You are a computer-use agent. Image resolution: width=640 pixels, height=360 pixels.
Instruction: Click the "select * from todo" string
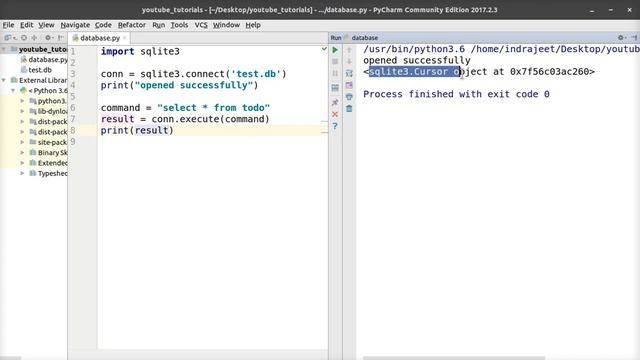pos(213,108)
